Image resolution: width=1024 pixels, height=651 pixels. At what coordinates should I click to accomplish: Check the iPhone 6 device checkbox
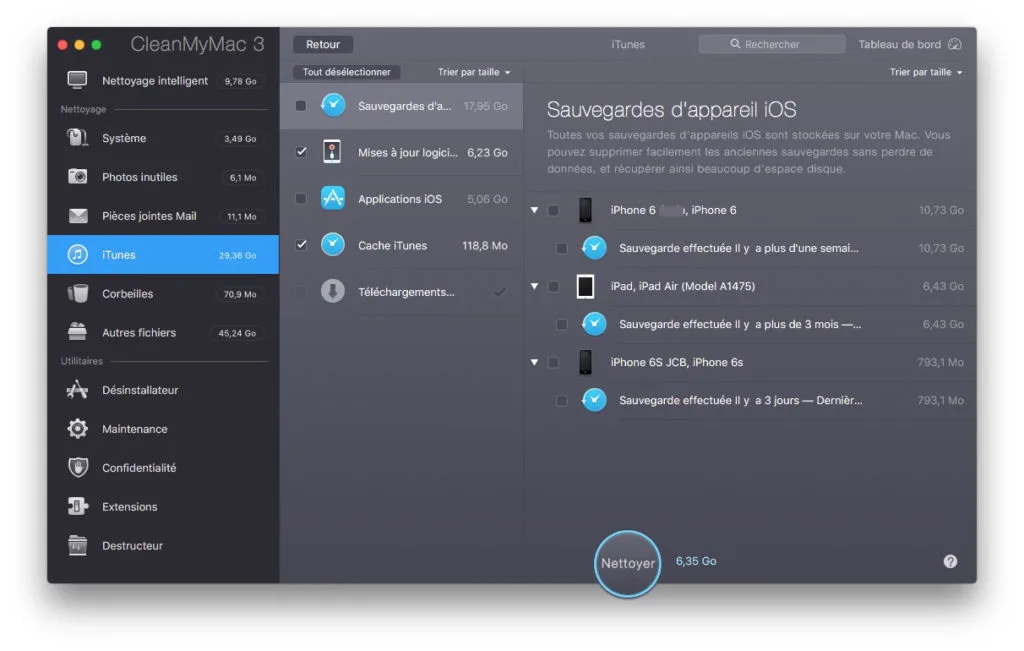pyautogui.click(x=553, y=210)
